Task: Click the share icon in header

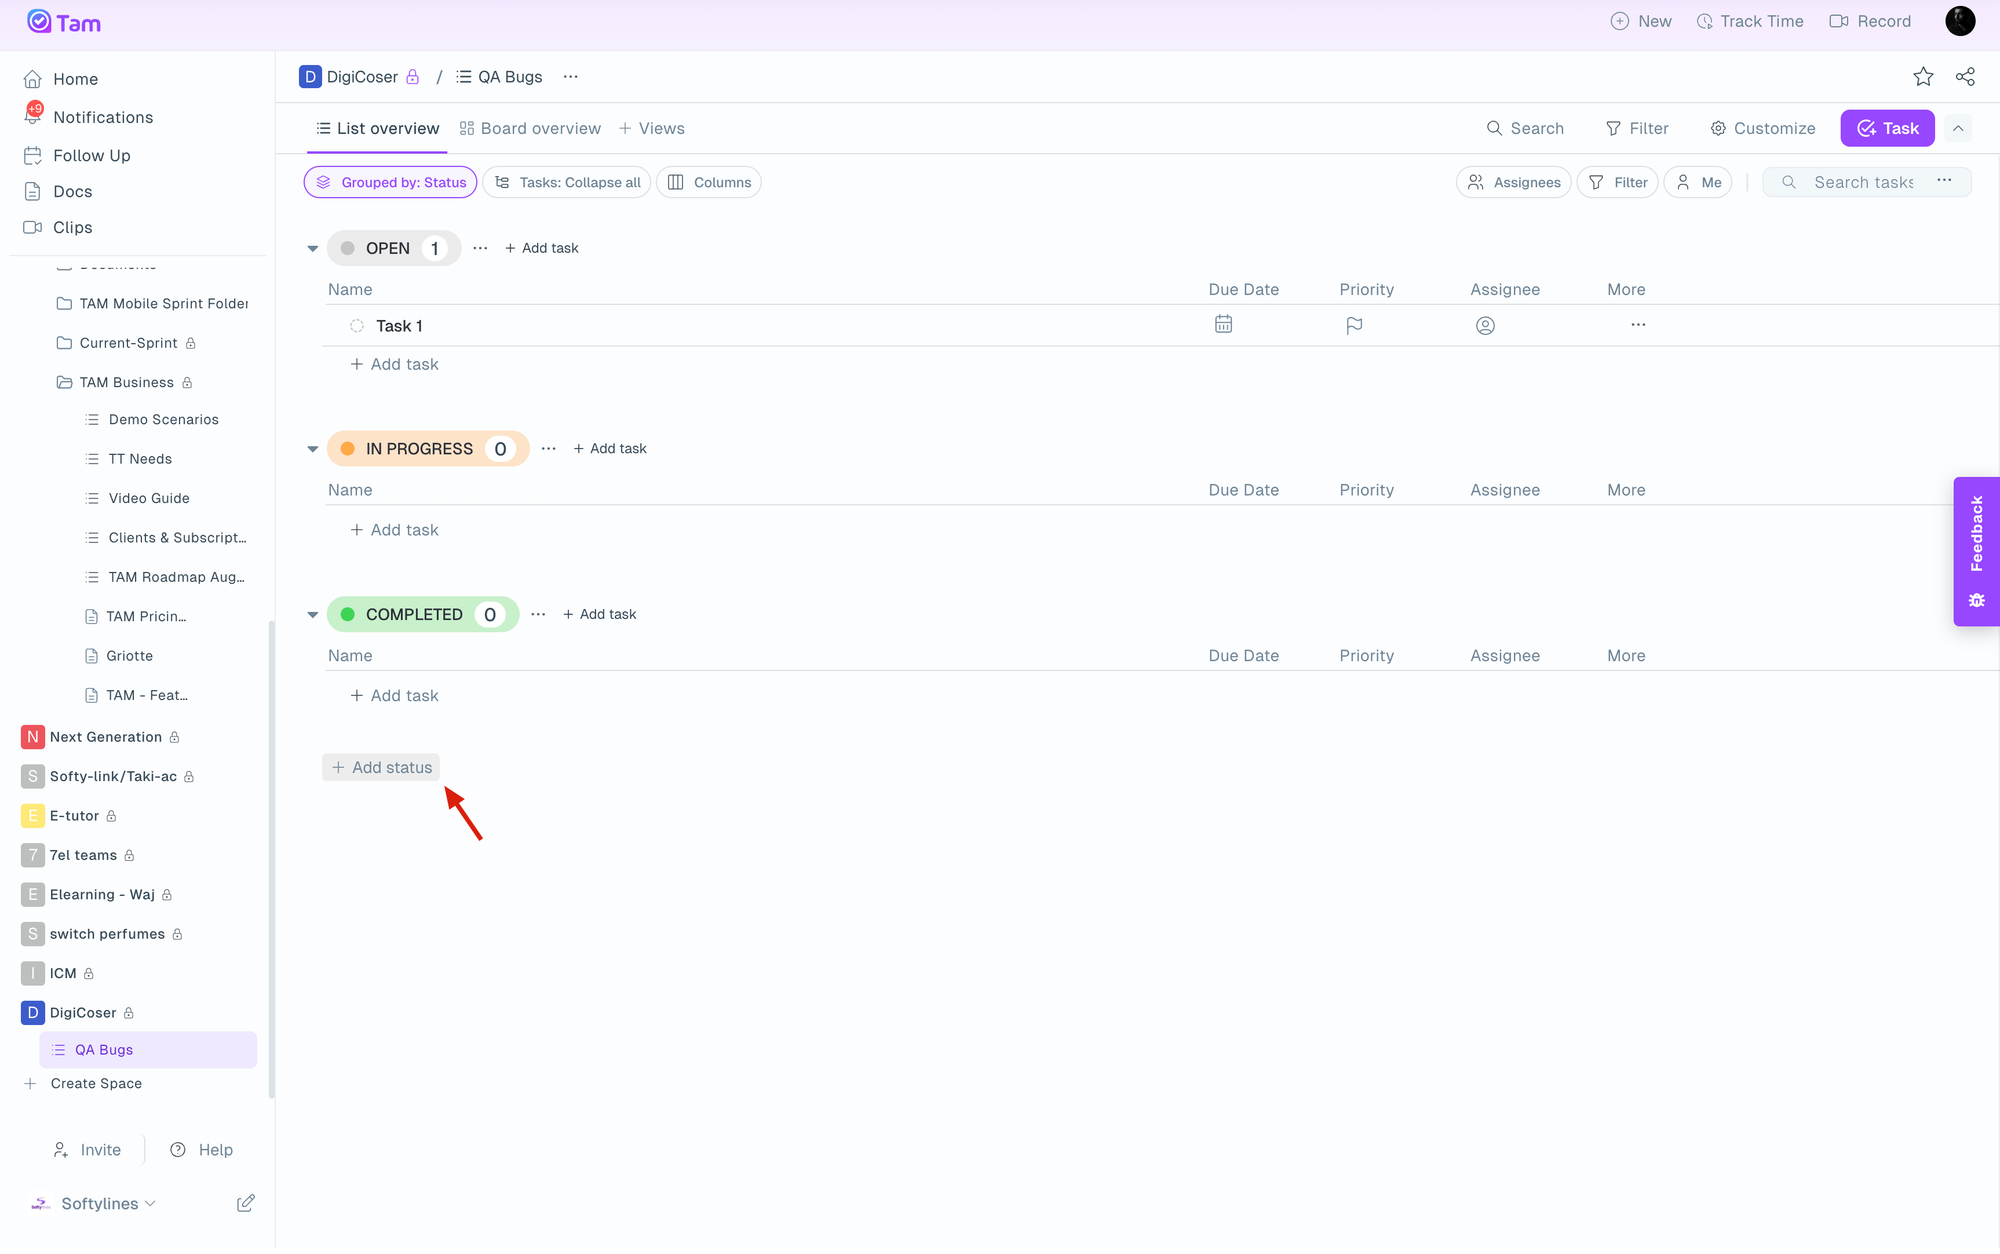Action: click(1965, 77)
